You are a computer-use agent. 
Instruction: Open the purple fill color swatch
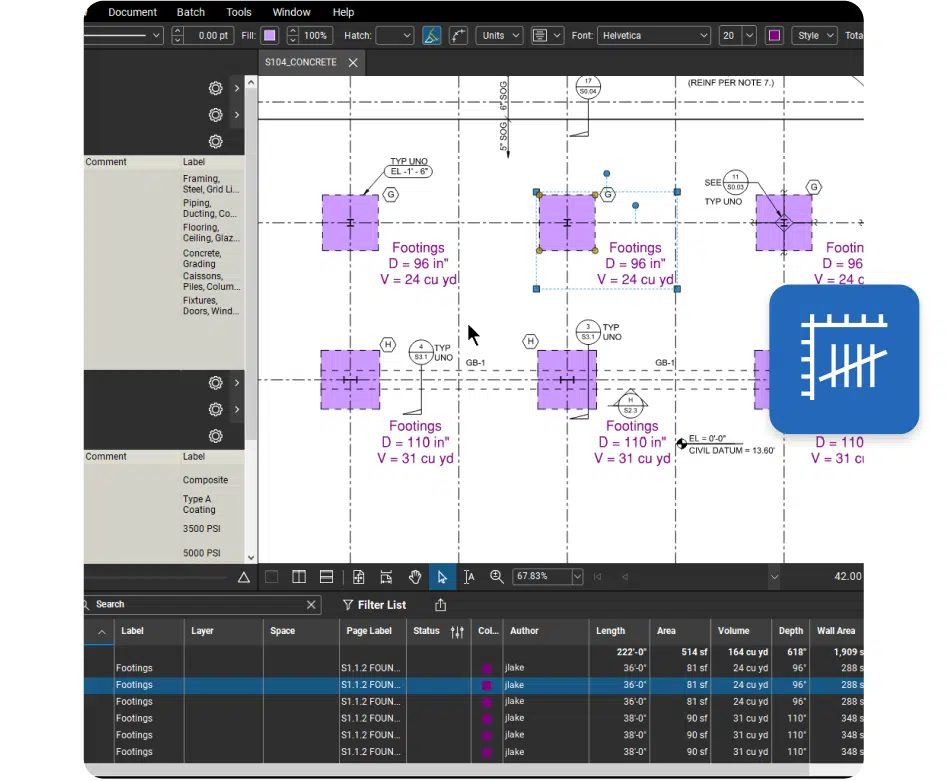[270, 36]
